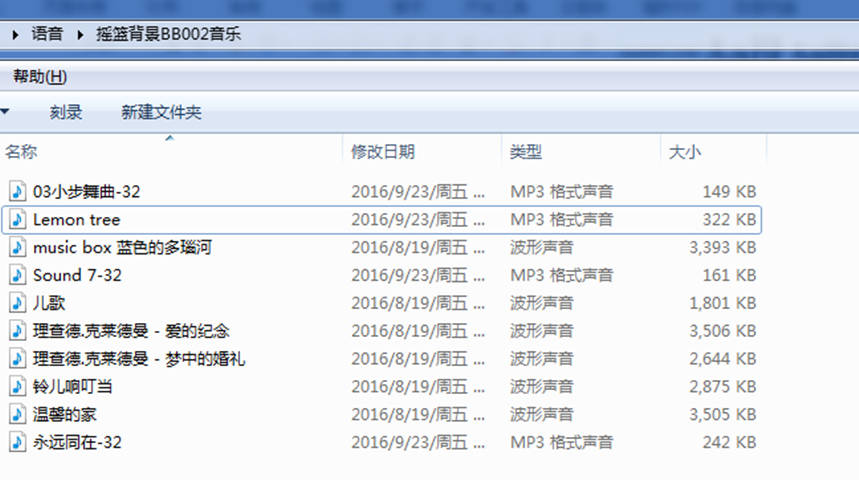859x480 pixels.
Task: Click audio icon of 03小步舞曲-32
Action: pos(18,192)
